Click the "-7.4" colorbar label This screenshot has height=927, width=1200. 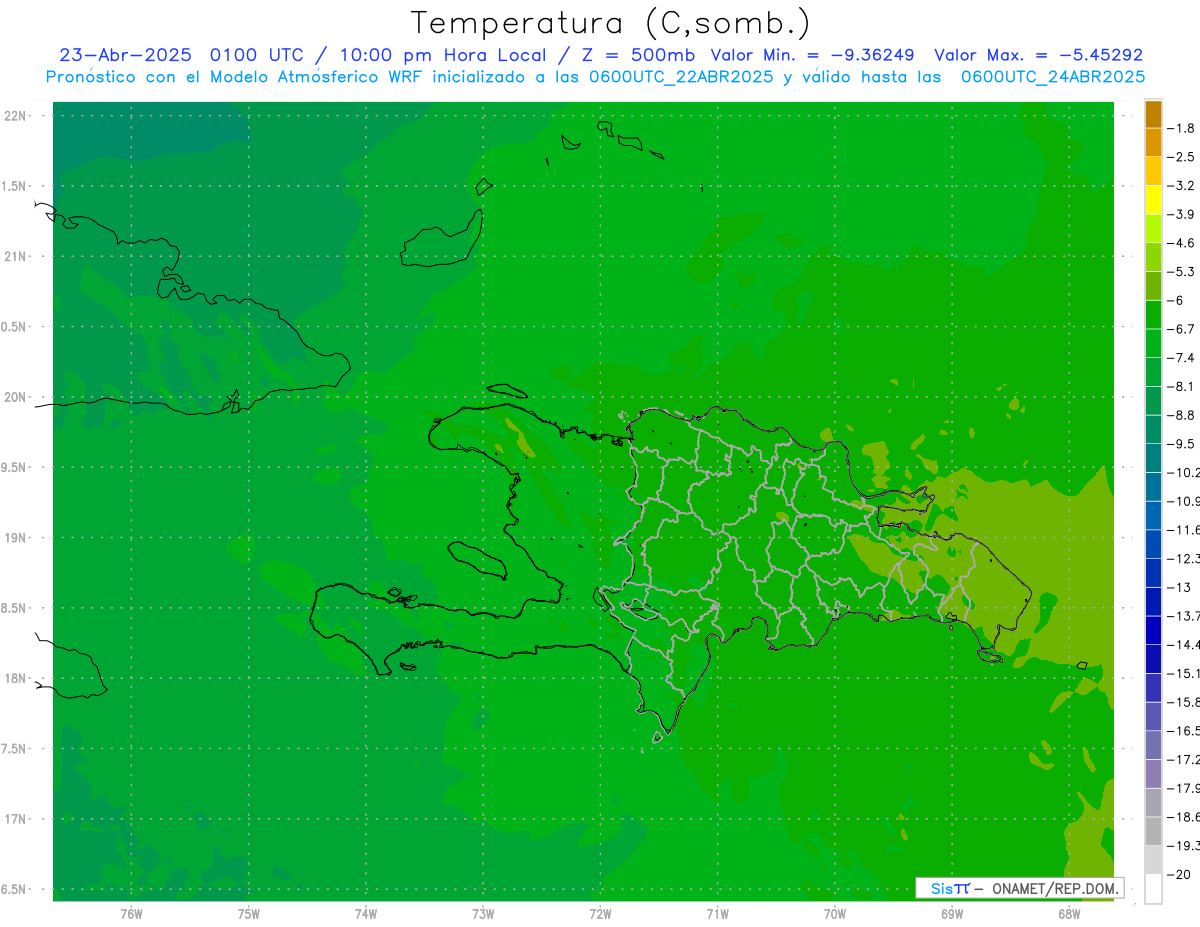click(x=1183, y=358)
